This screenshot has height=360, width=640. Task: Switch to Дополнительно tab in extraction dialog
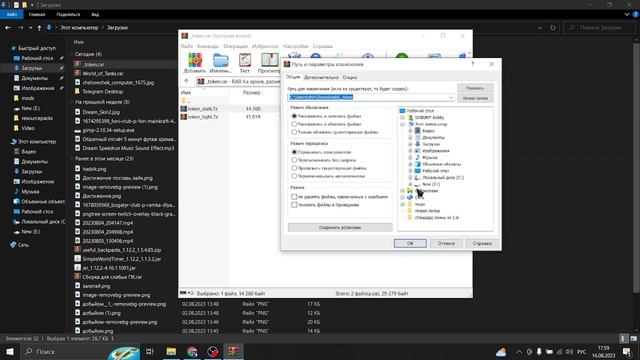coord(321,77)
